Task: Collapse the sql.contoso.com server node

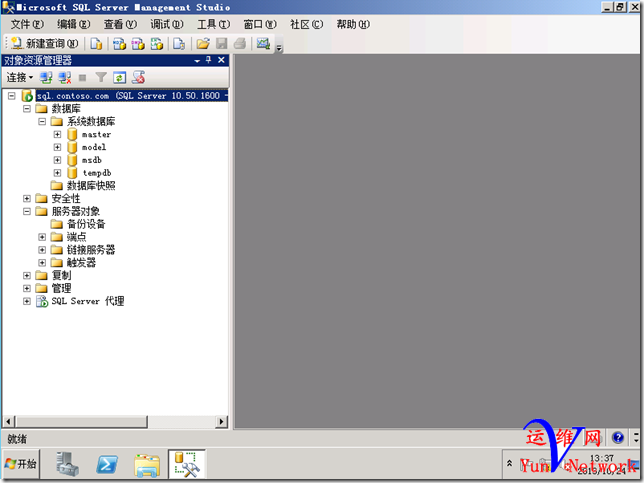Action: coord(12,96)
